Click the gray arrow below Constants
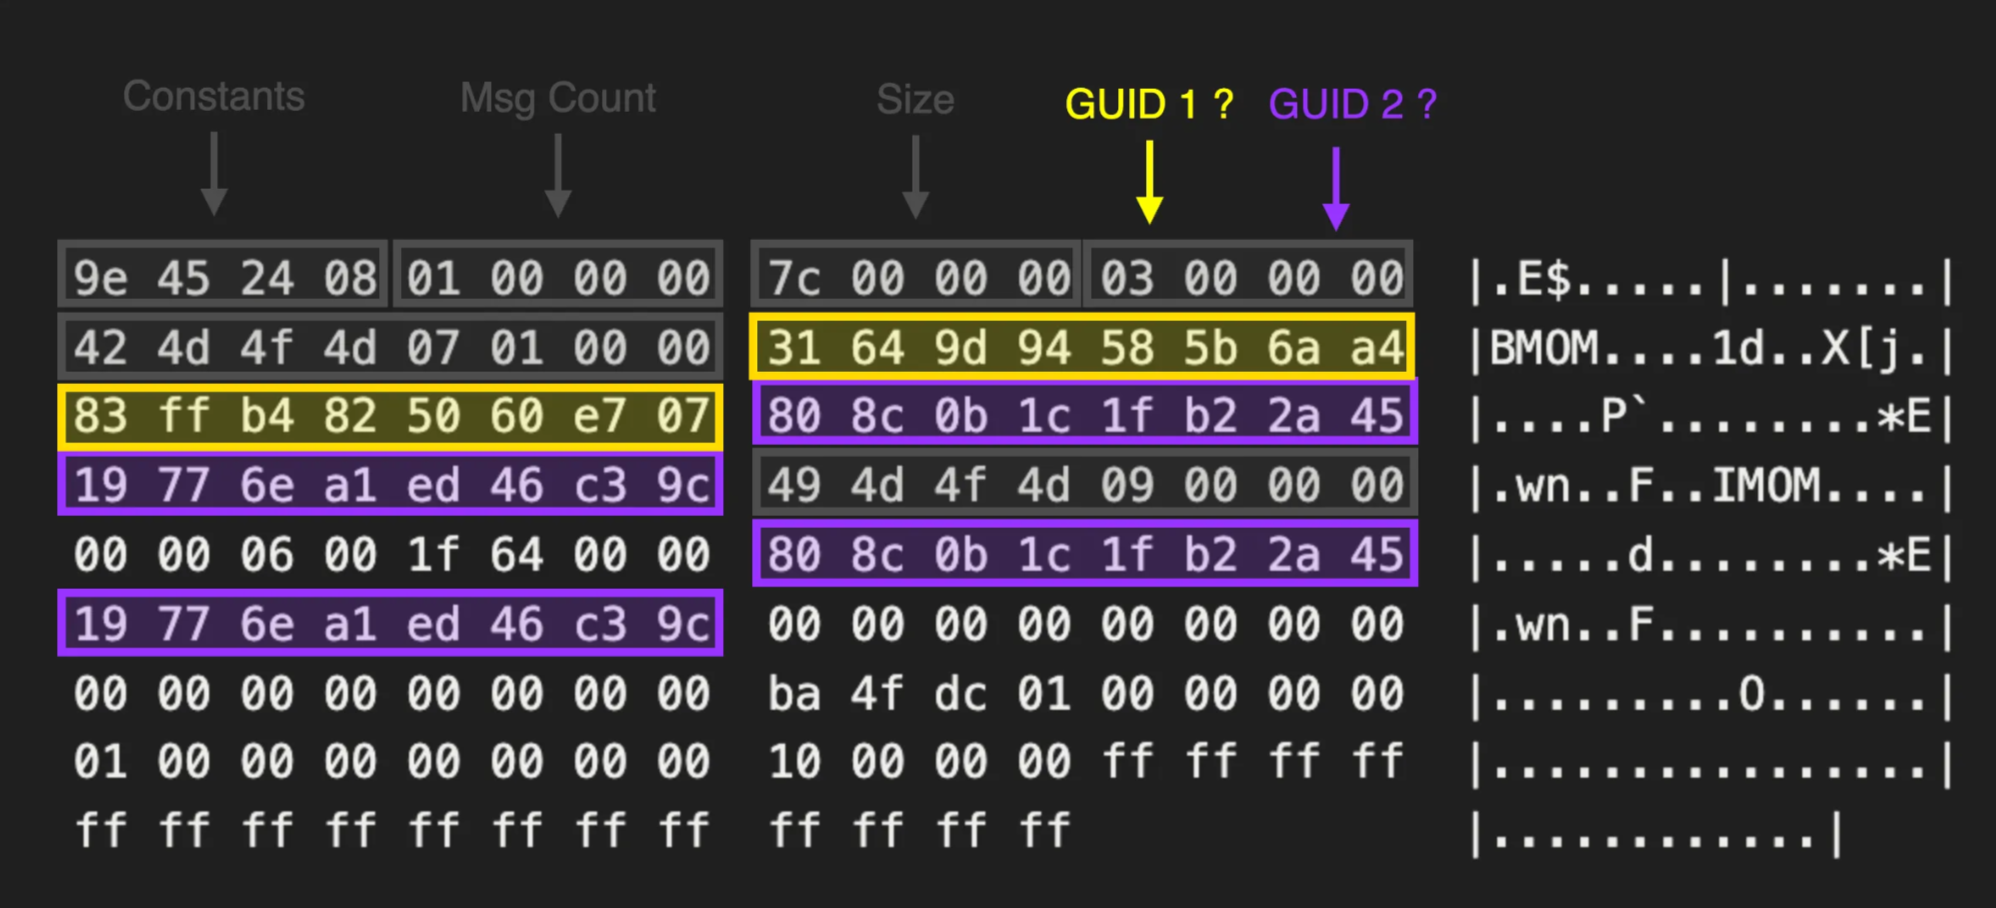Image resolution: width=1996 pixels, height=908 pixels. [214, 174]
